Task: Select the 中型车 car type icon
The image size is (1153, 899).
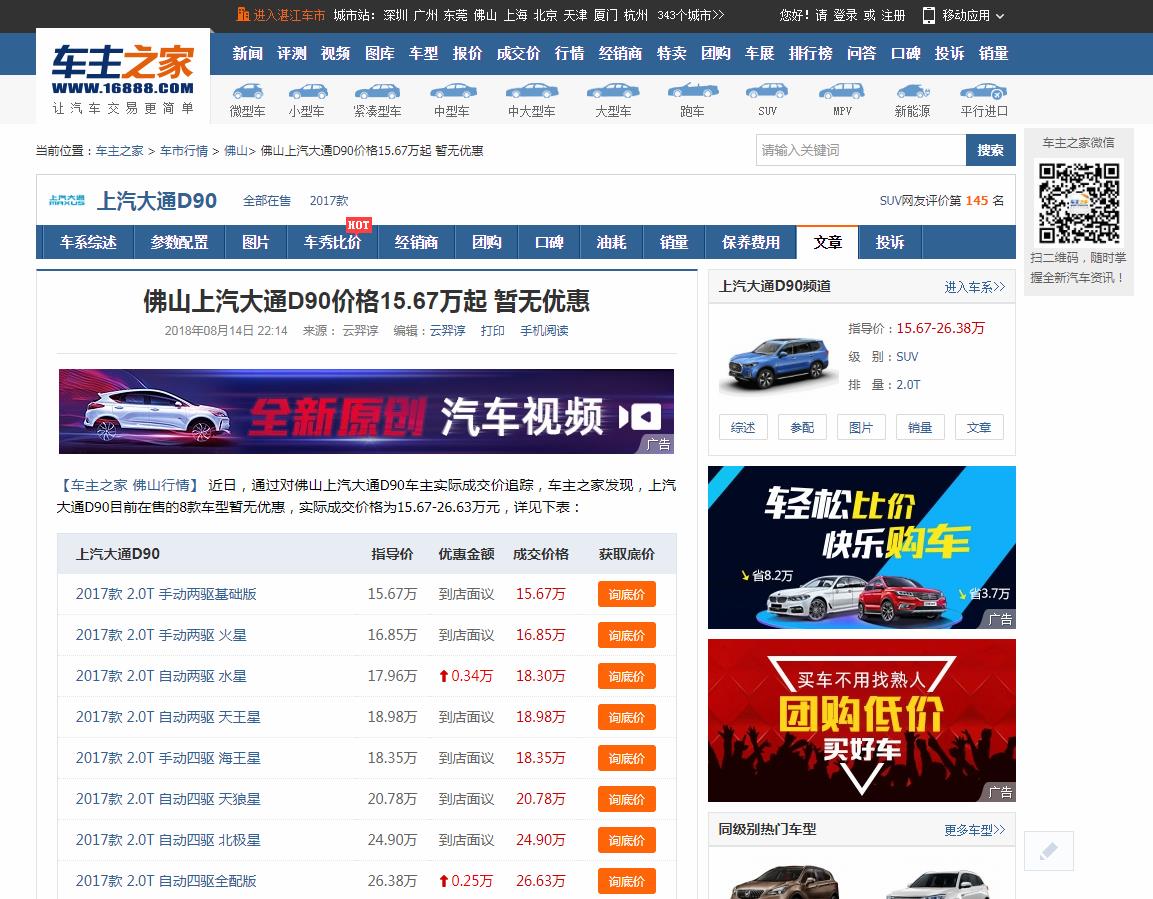Action: point(453,92)
